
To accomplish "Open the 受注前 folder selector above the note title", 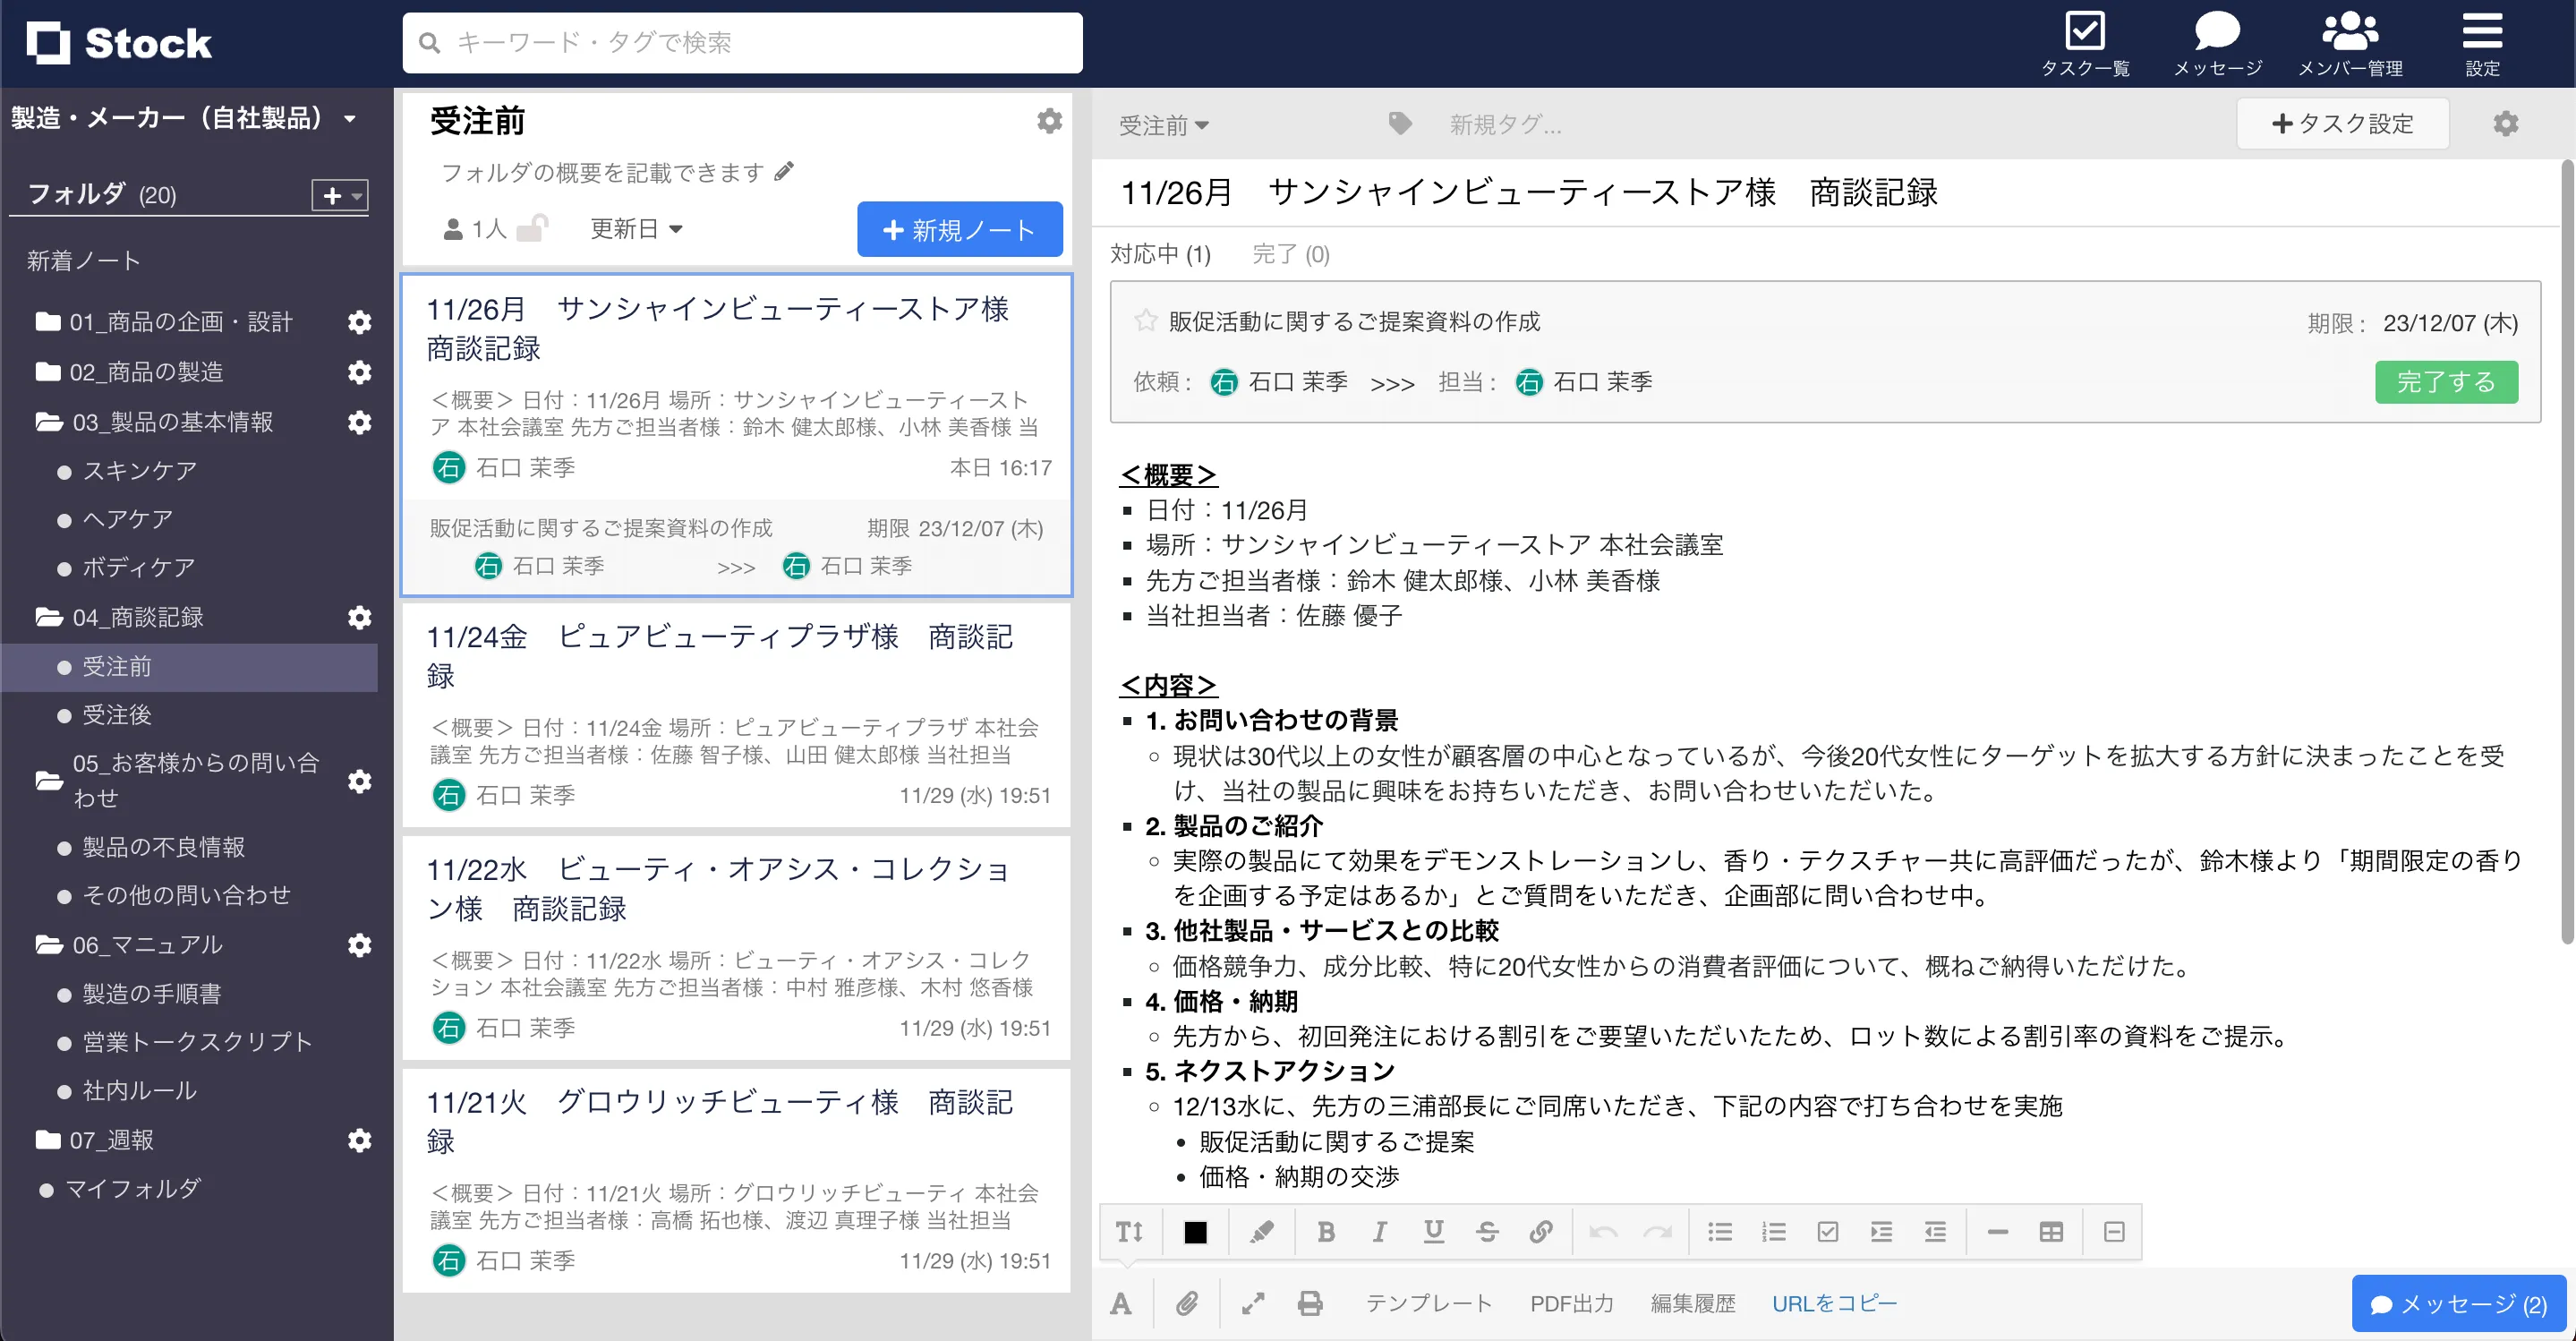I will pos(1162,125).
